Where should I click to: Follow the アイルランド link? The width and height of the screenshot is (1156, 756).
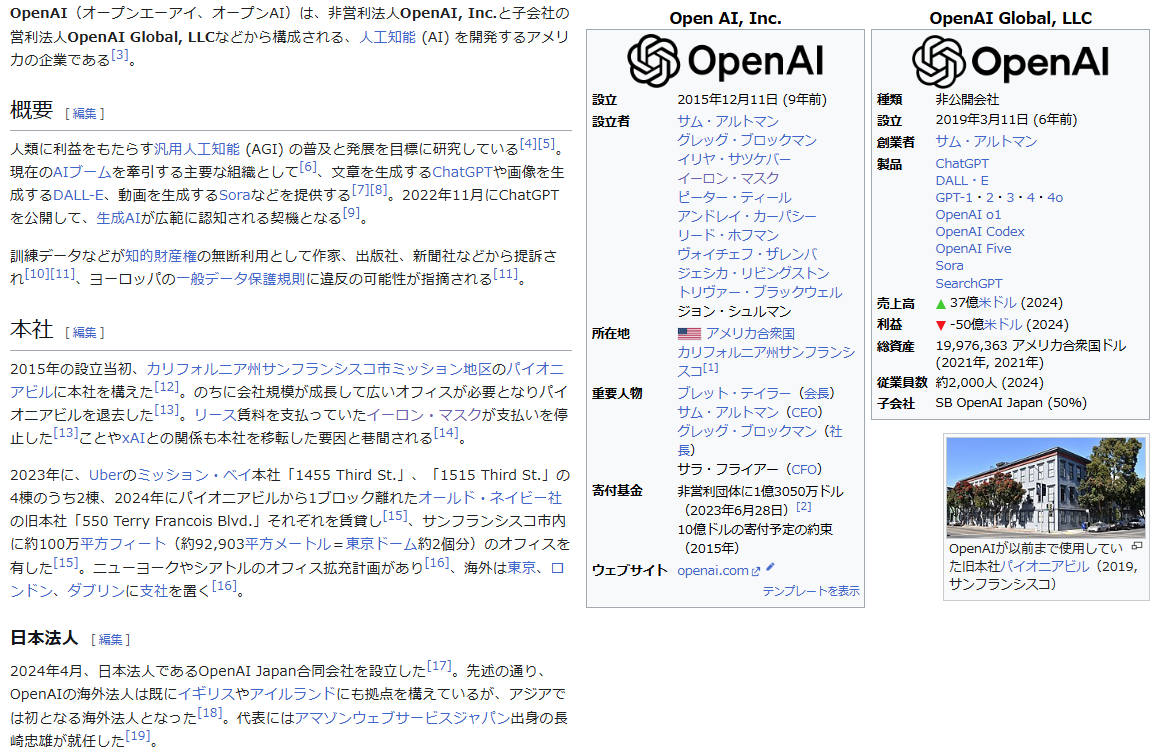coord(292,694)
